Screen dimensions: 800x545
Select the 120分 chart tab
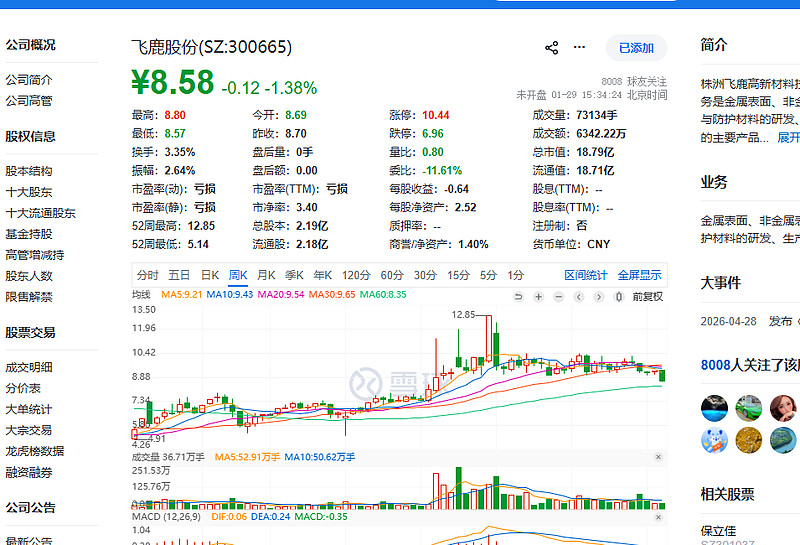click(356, 276)
